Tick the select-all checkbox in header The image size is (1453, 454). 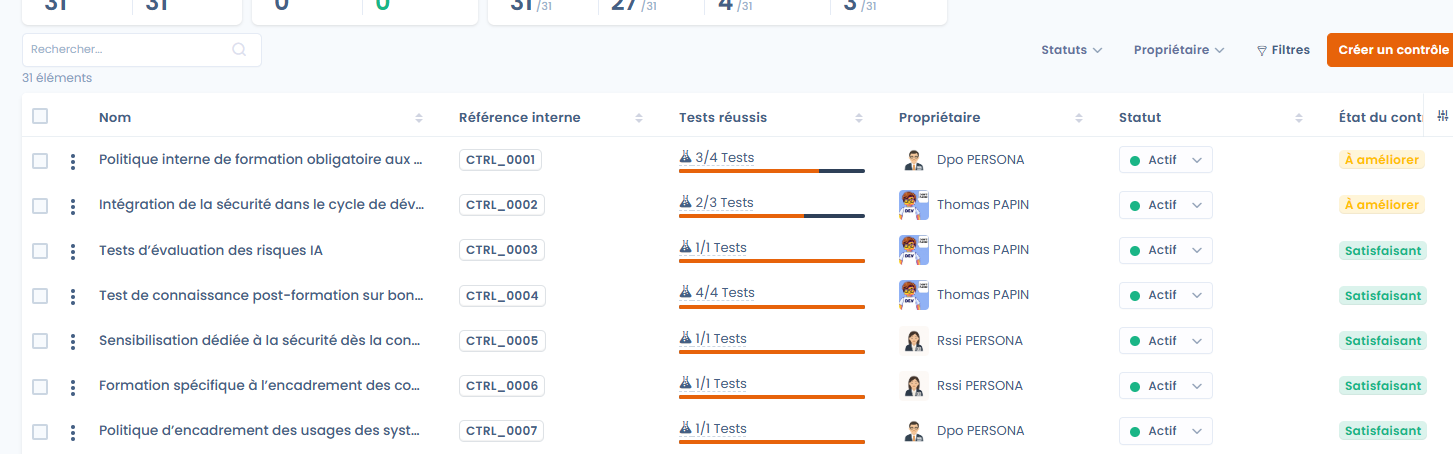point(40,116)
